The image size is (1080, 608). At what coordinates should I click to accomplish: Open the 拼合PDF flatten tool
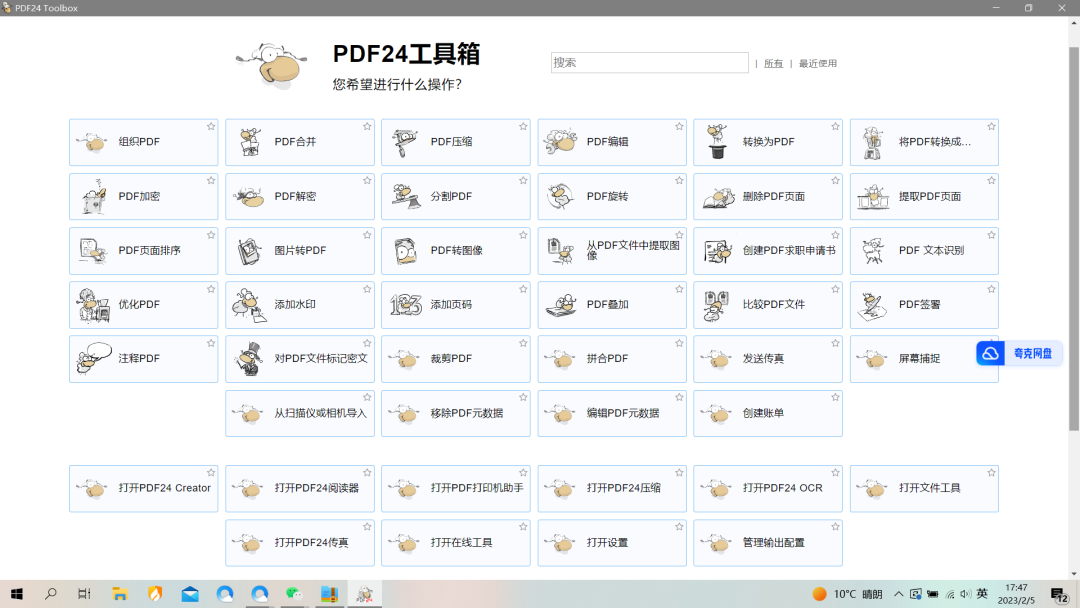612,359
